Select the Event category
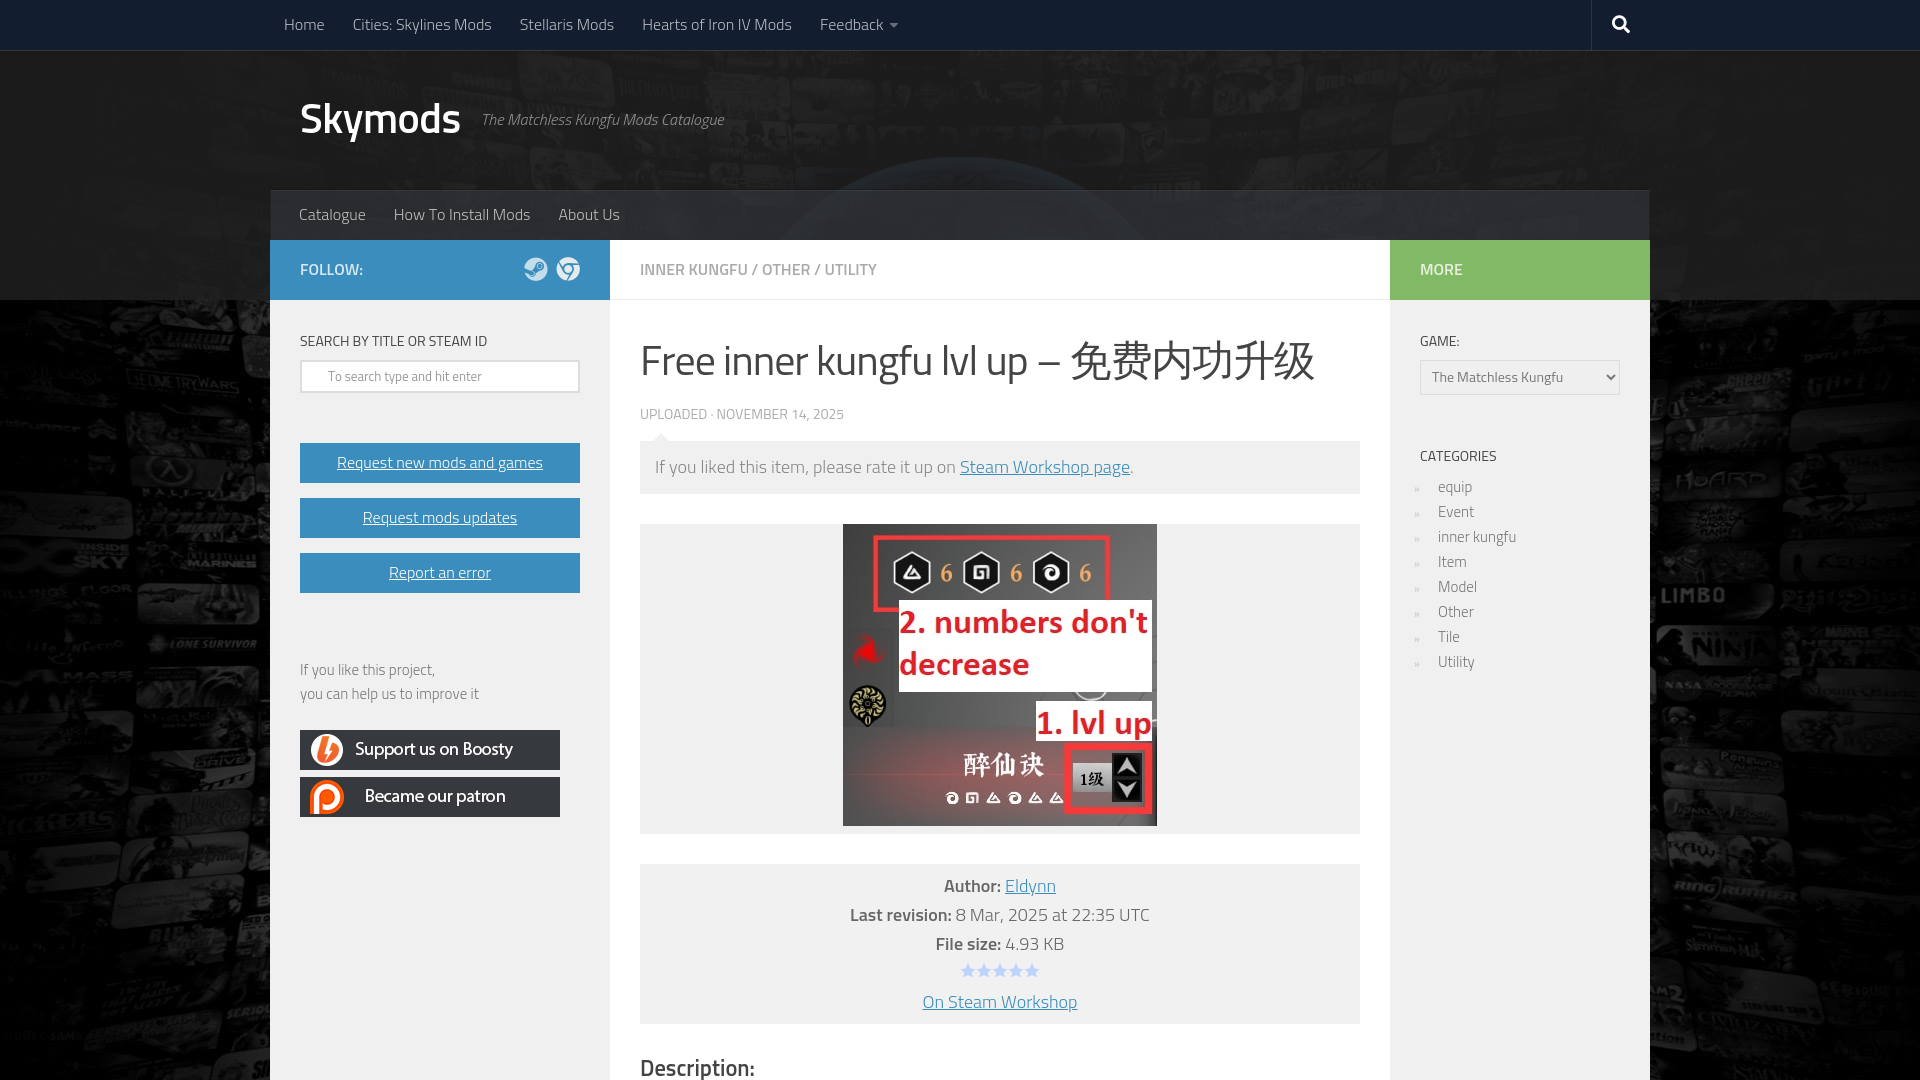Viewport: 1920px width, 1080px height. click(x=1456, y=512)
